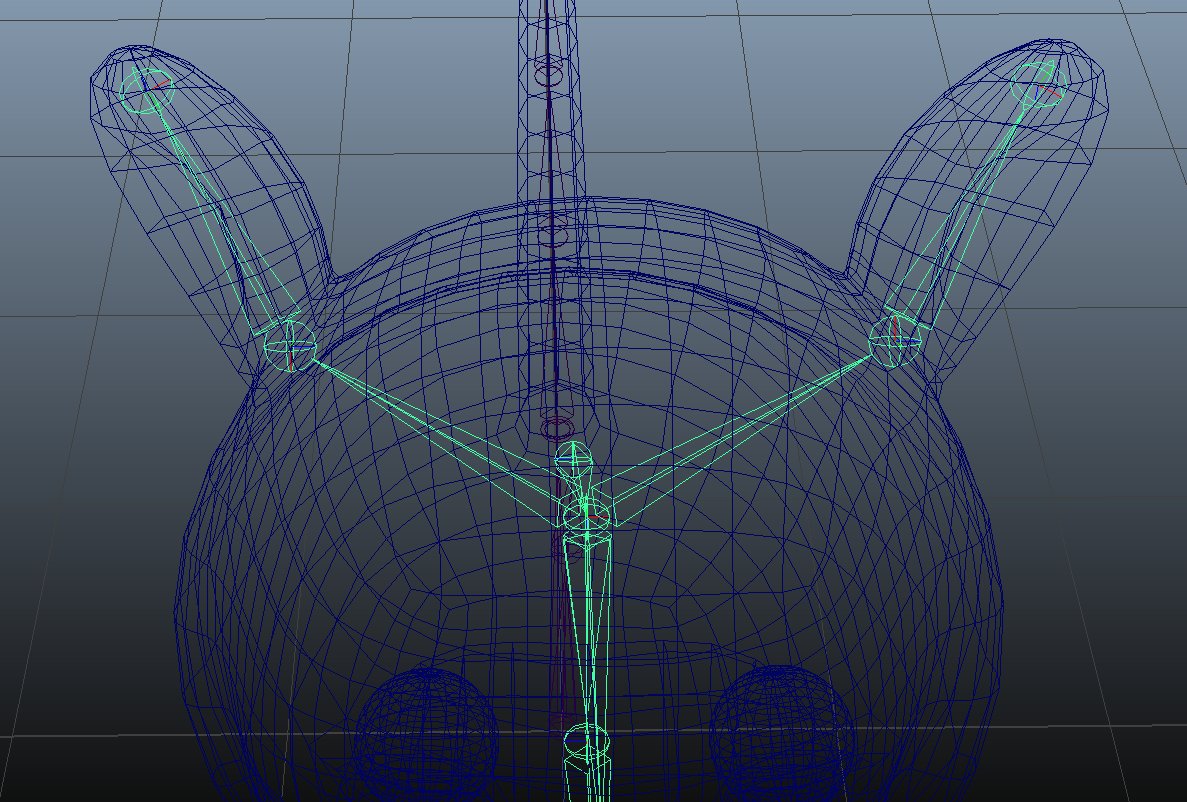Select the right ear tip joint

1039,87
